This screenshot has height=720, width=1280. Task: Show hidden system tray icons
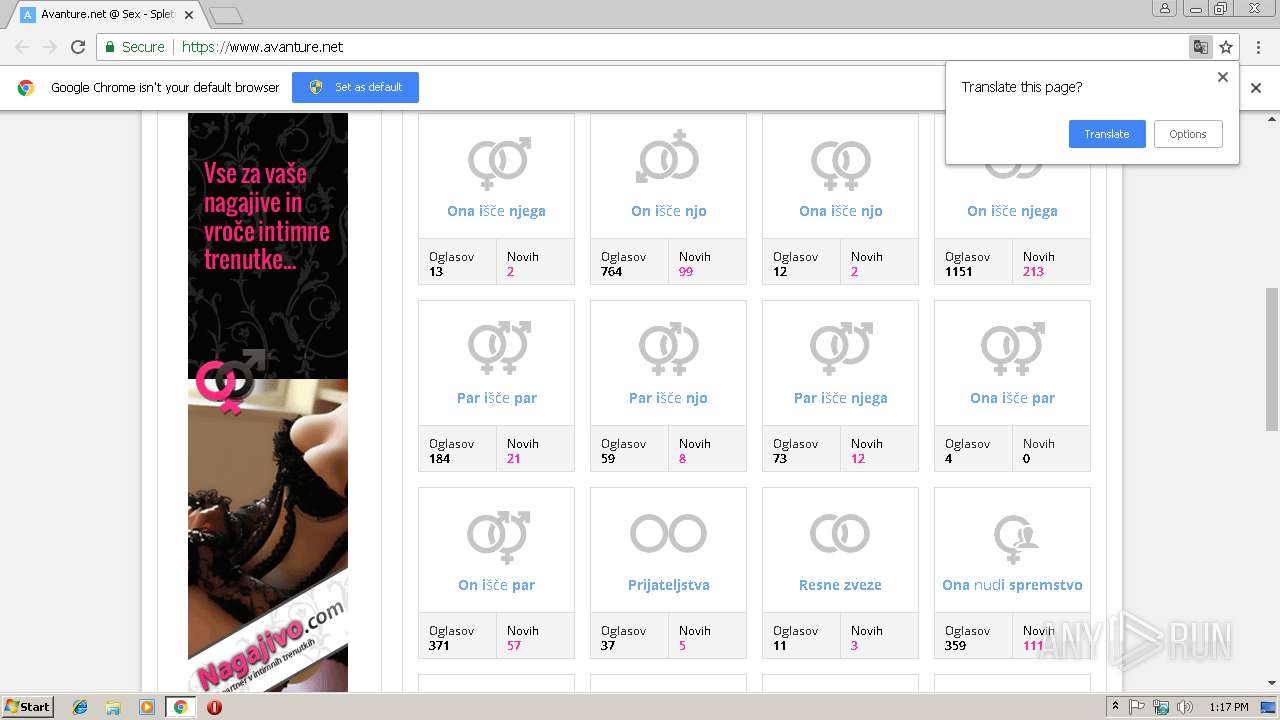tap(1115, 707)
